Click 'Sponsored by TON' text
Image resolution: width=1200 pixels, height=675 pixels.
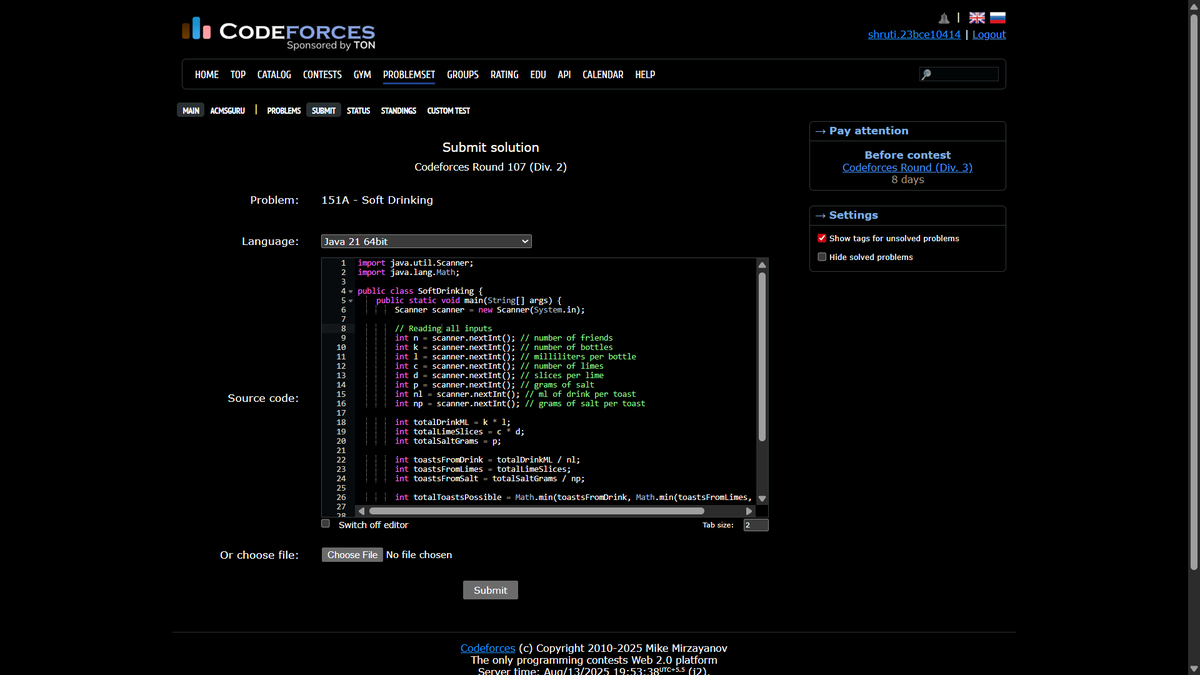[331, 45]
